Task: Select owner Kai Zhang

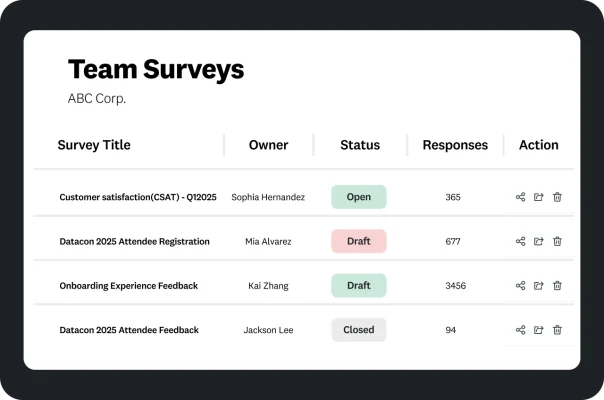Action: (x=268, y=286)
